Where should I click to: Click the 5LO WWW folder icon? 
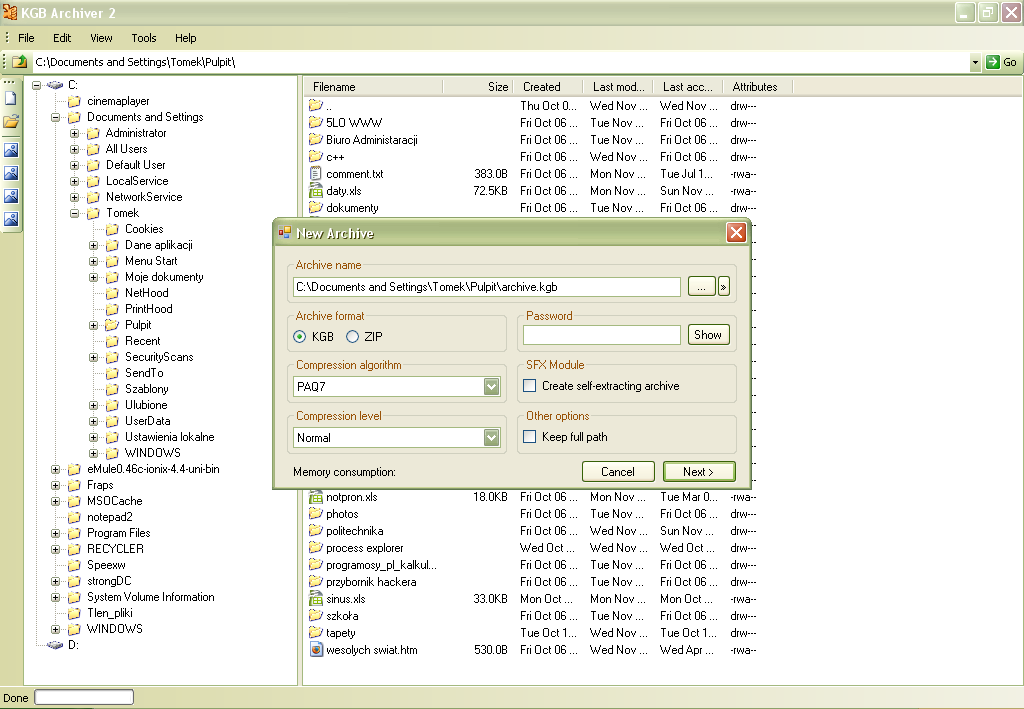316,122
